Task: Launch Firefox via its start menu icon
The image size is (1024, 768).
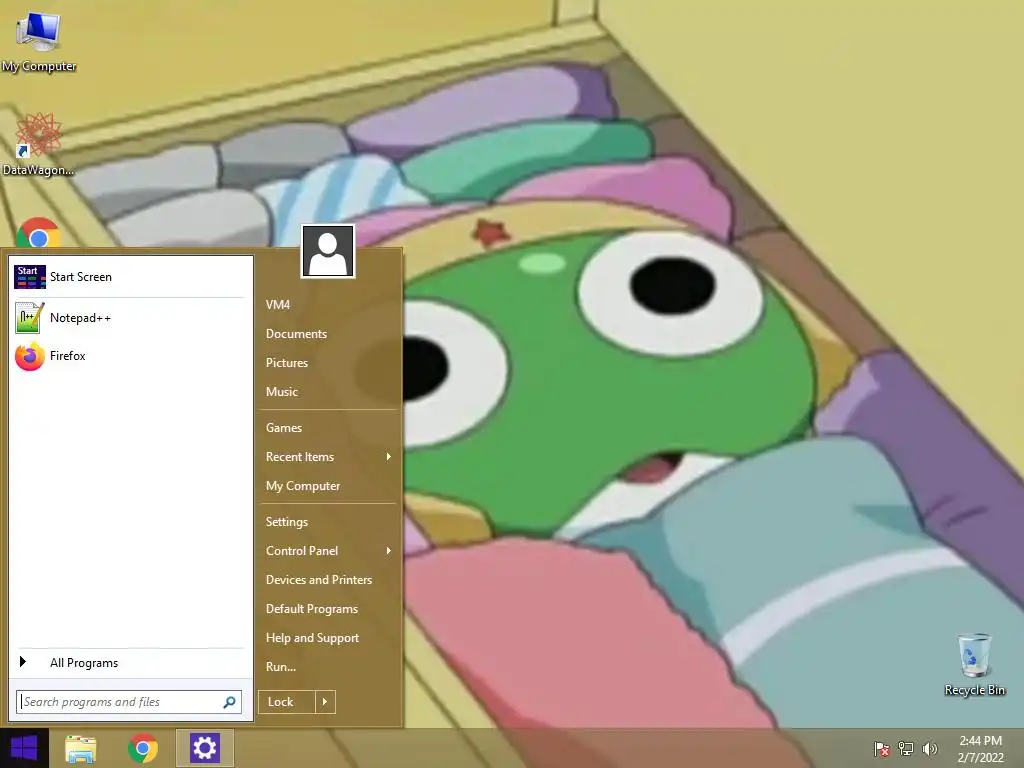Action: 29,356
